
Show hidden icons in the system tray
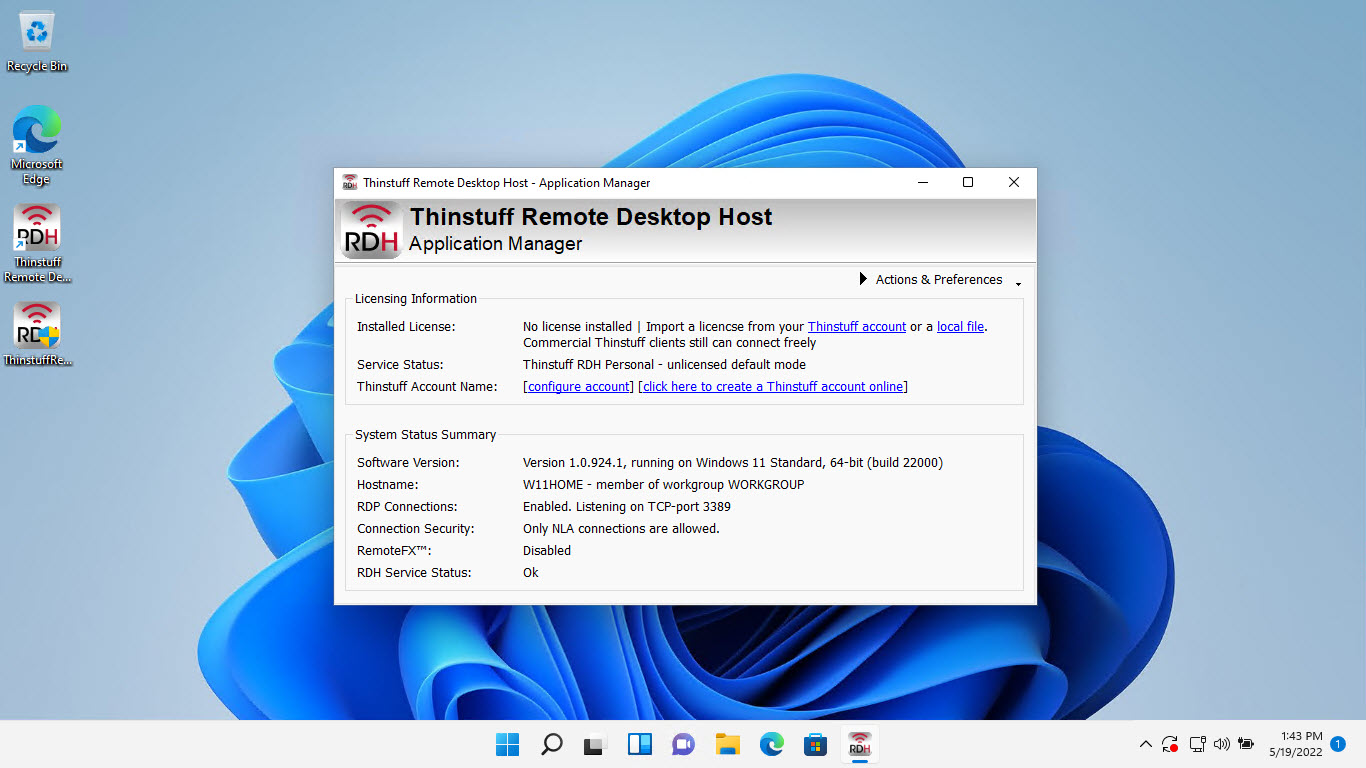tap(1145, 744)
